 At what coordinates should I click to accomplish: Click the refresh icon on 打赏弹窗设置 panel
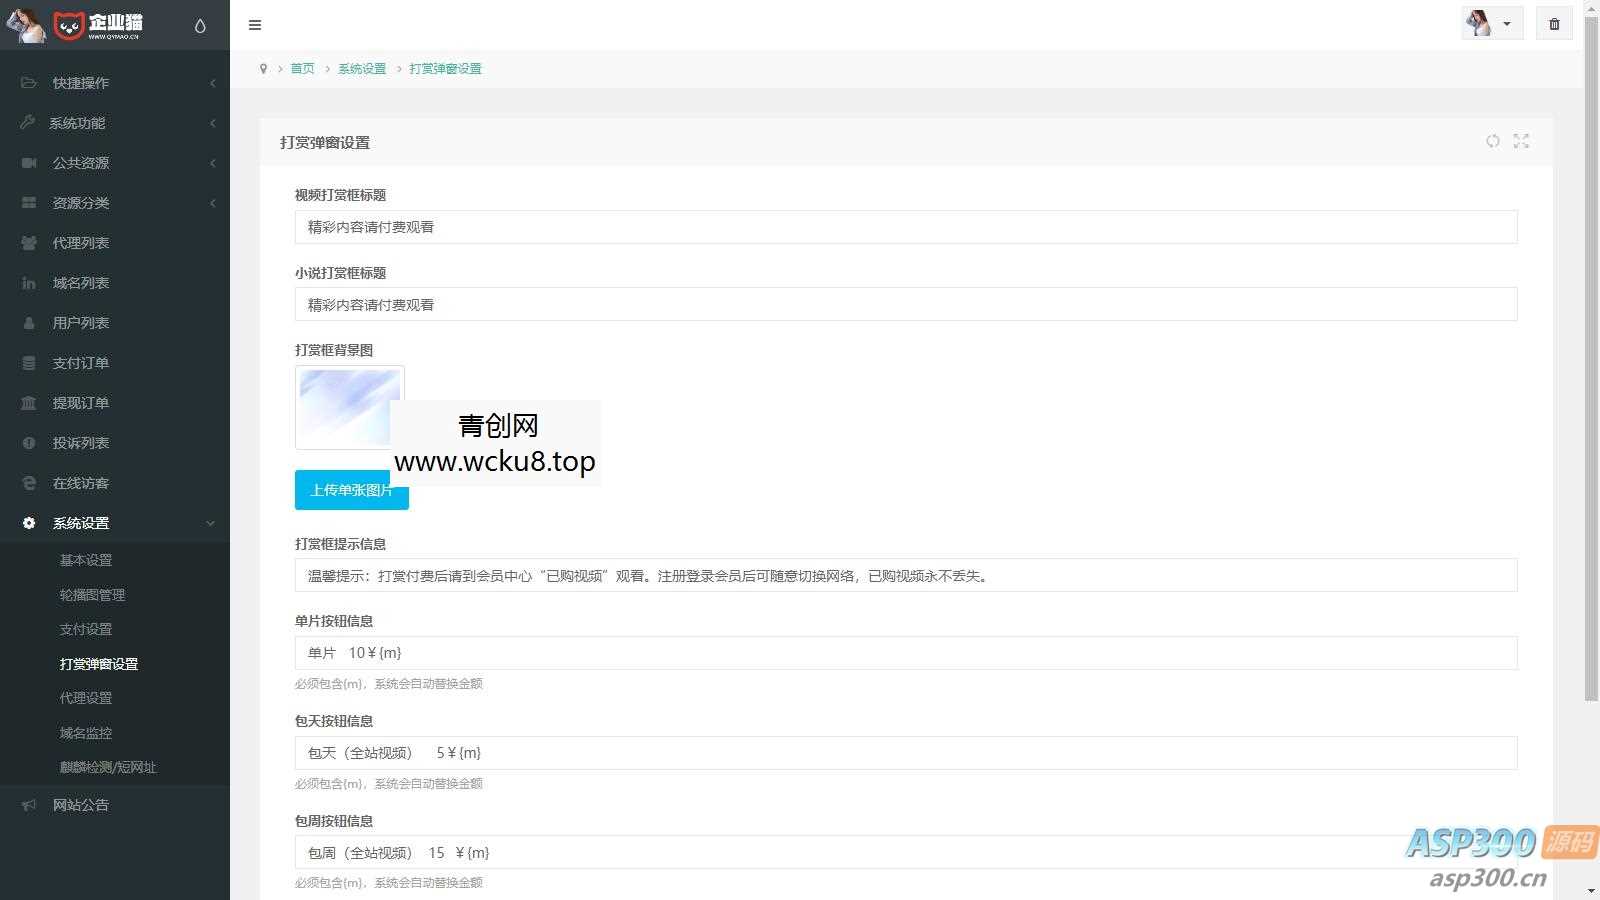(1493, 141)
